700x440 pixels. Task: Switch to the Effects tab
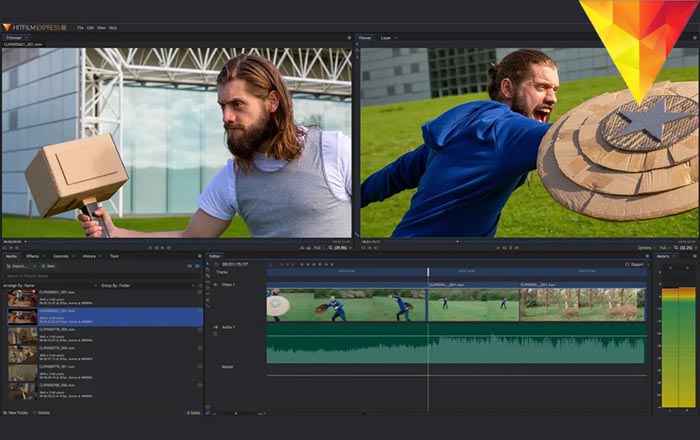(x=33, y=256)
